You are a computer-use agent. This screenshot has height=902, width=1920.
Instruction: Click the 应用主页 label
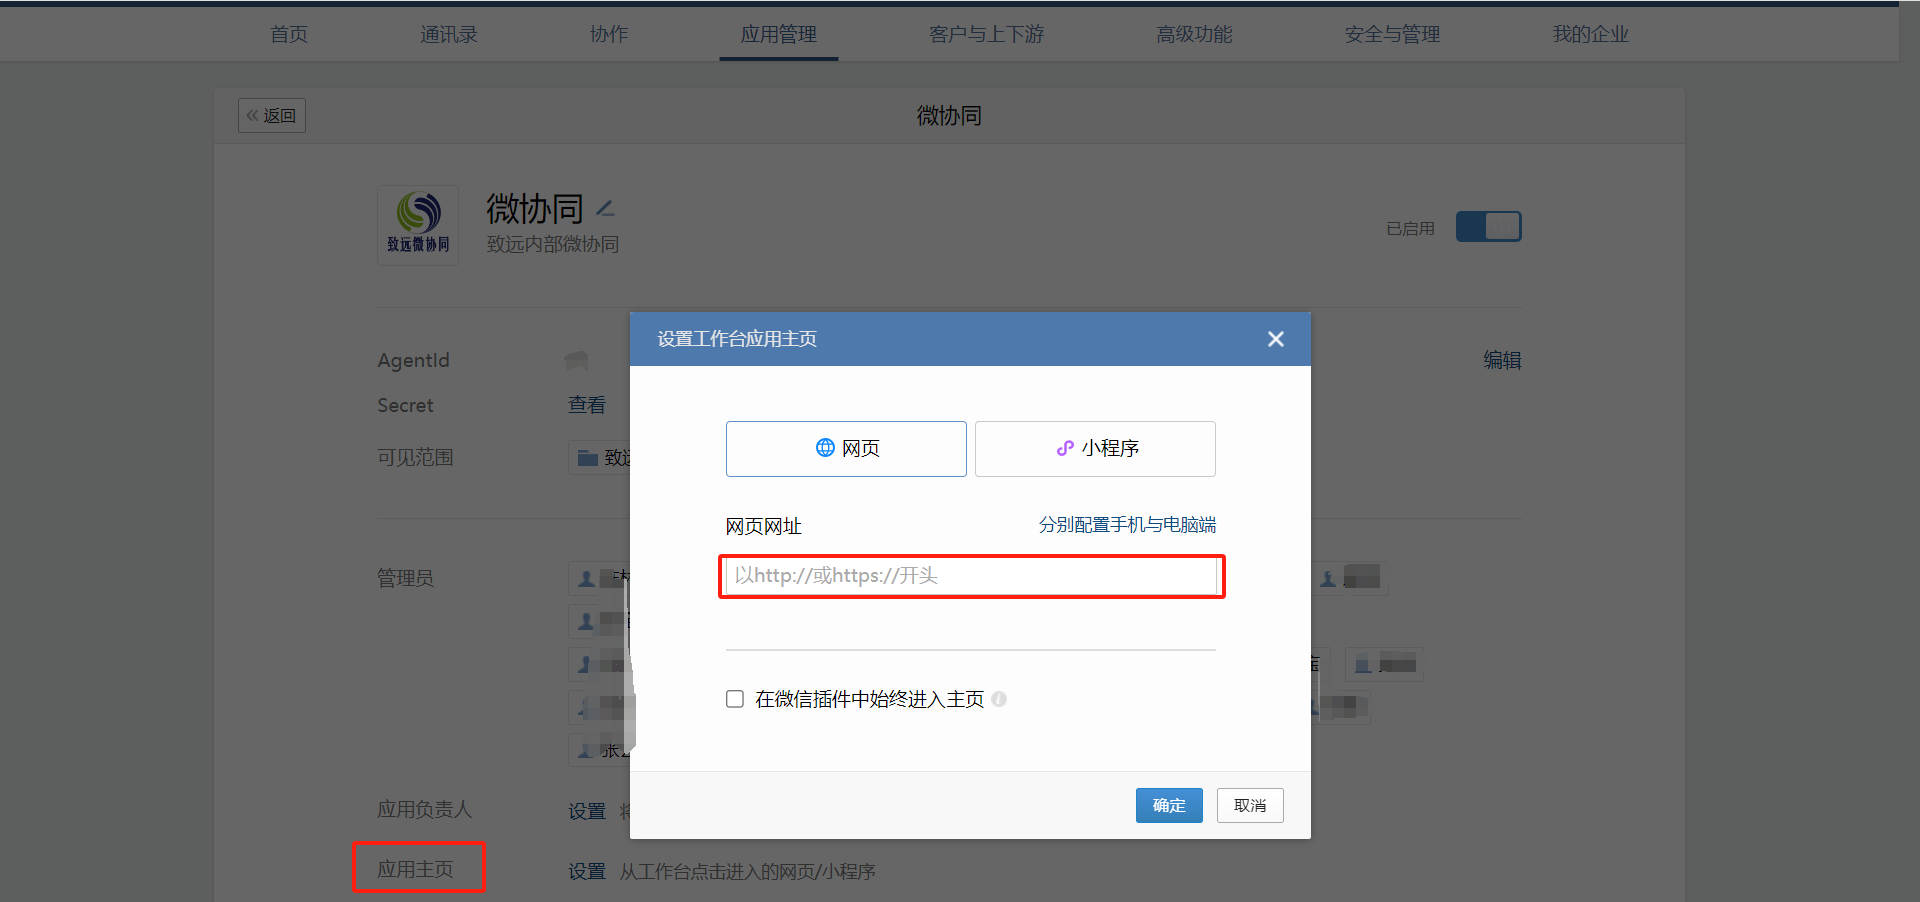click(x=415, y=869)
